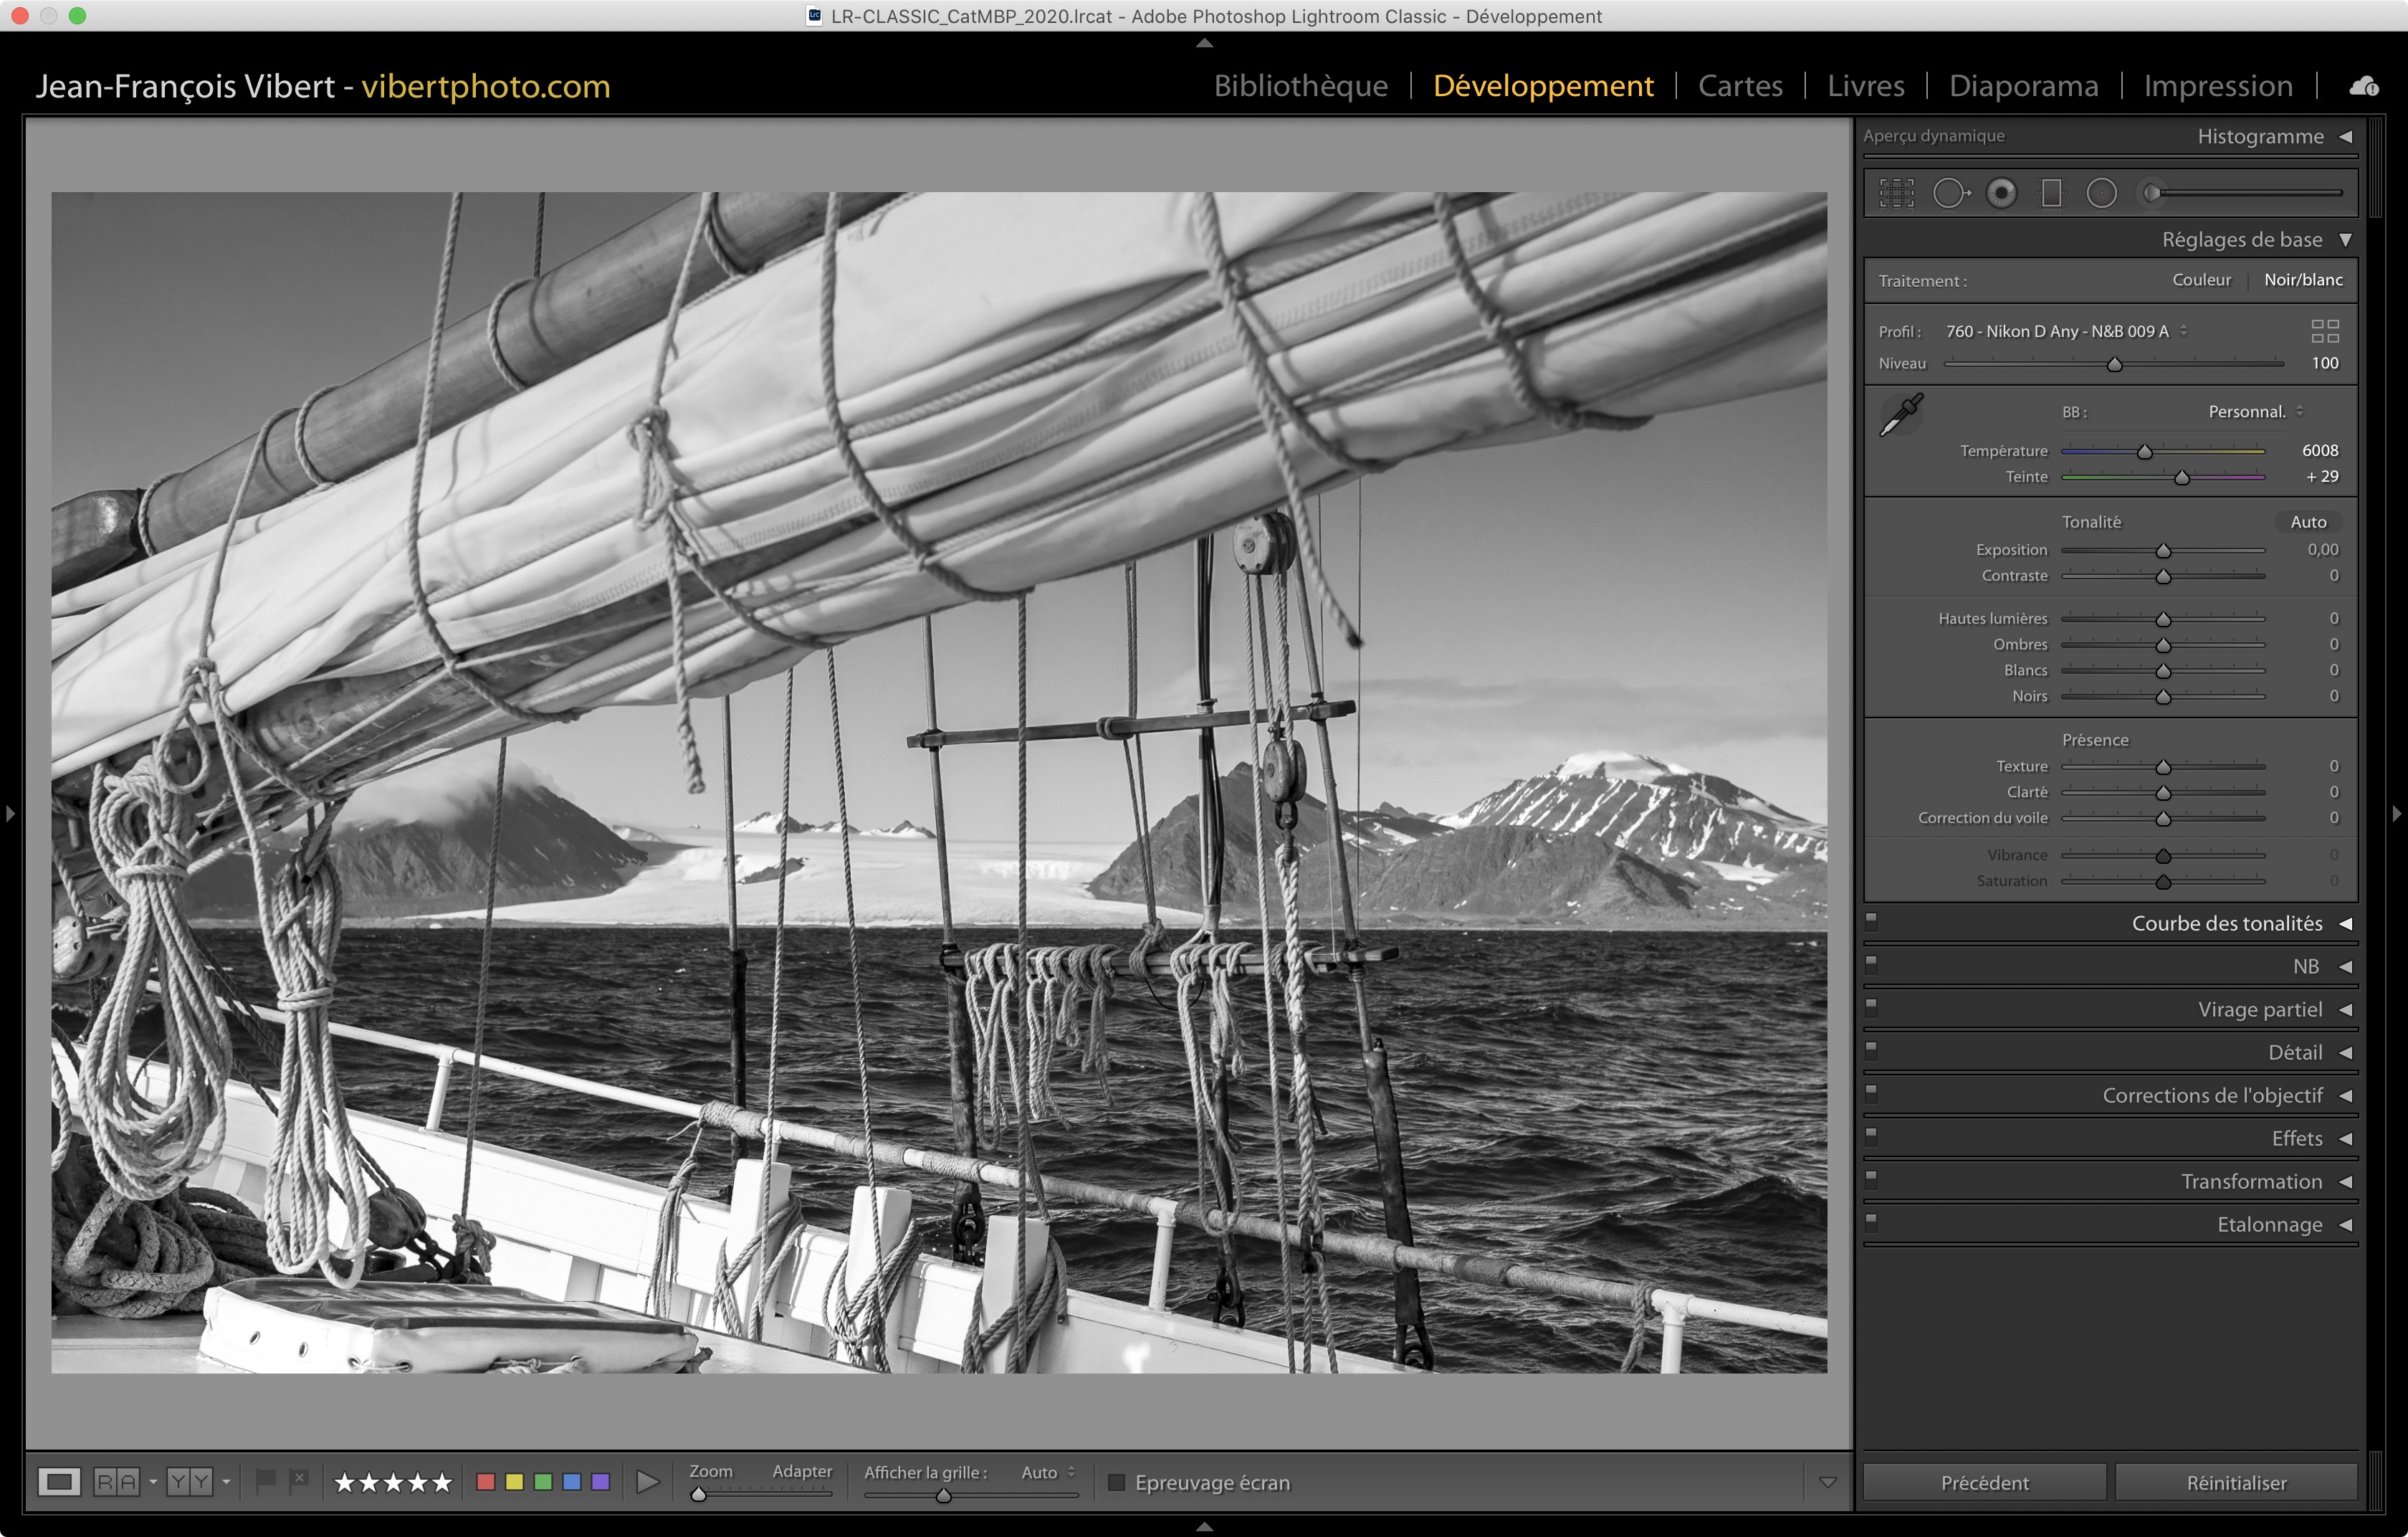
Task: Select the Radial filter tool
Action: click(x=2101, y=193)
